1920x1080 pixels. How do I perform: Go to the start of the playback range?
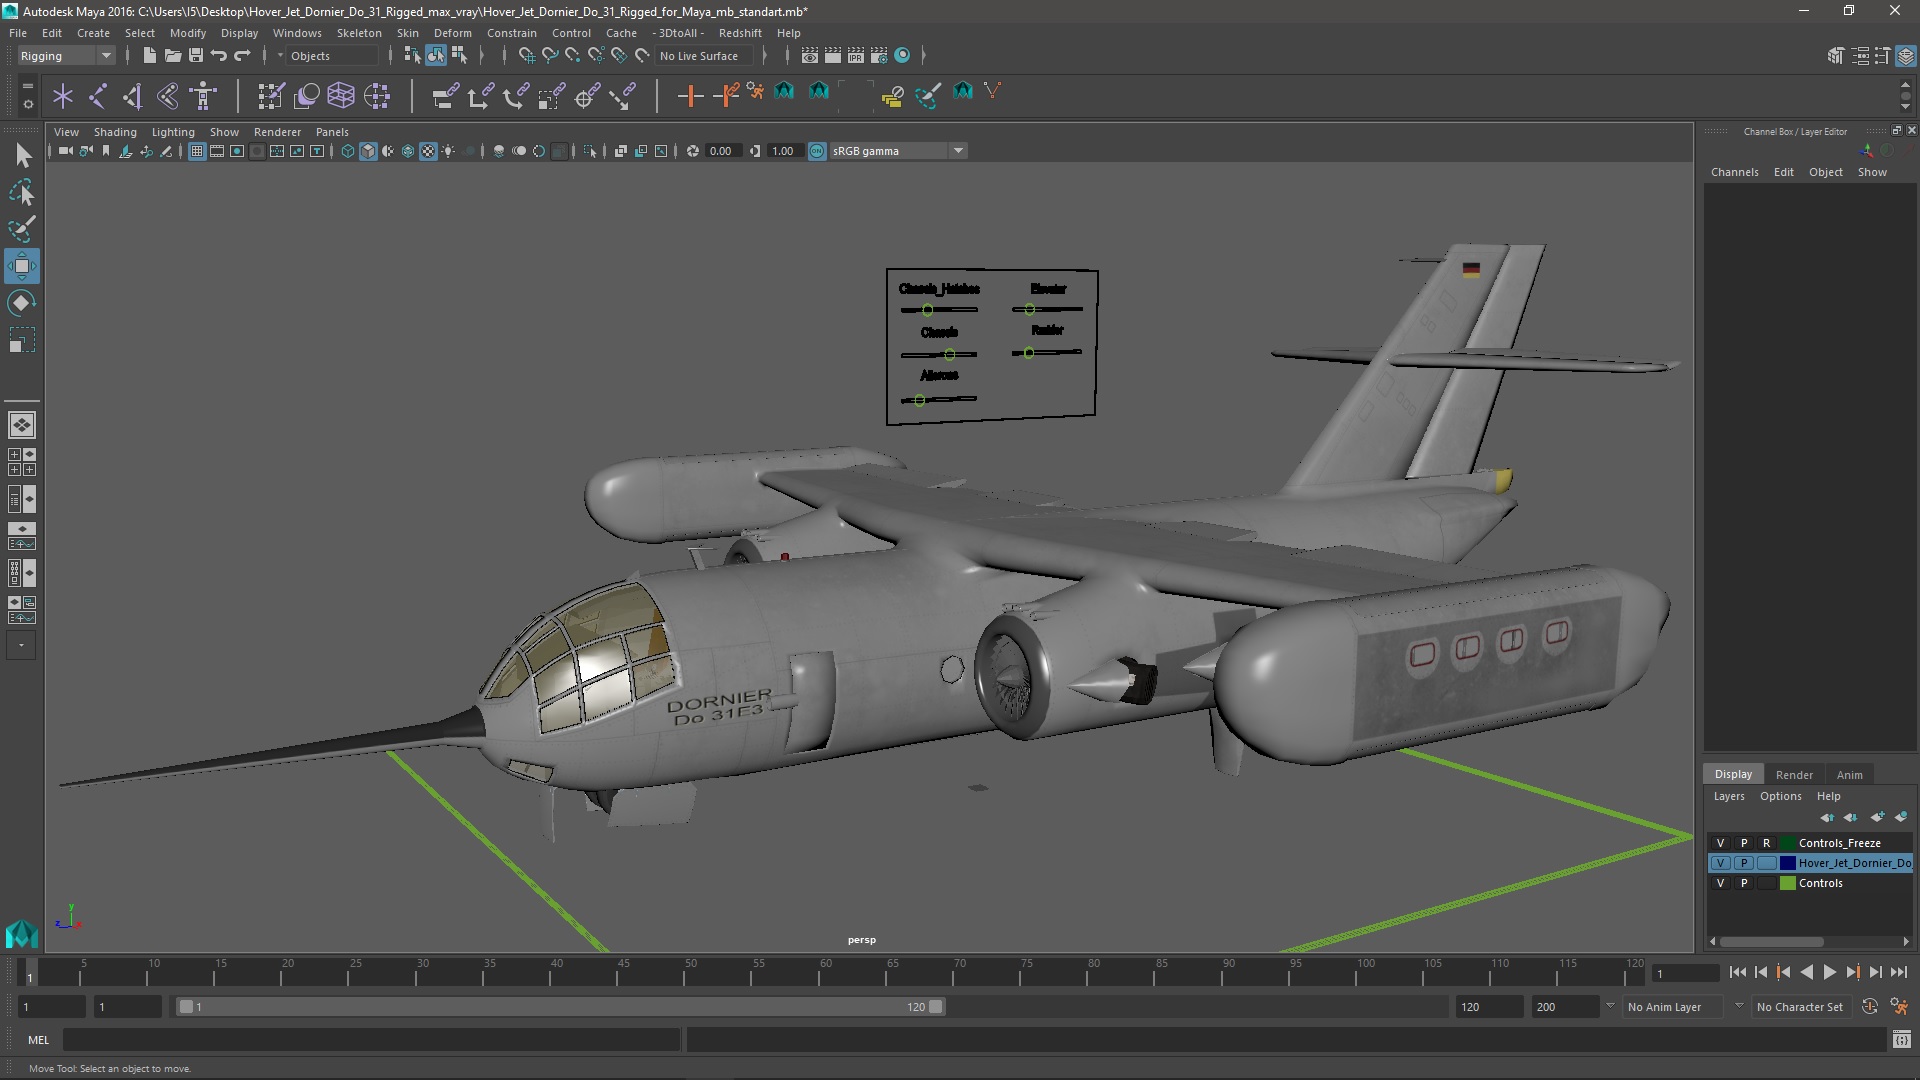coord(1737,972)
